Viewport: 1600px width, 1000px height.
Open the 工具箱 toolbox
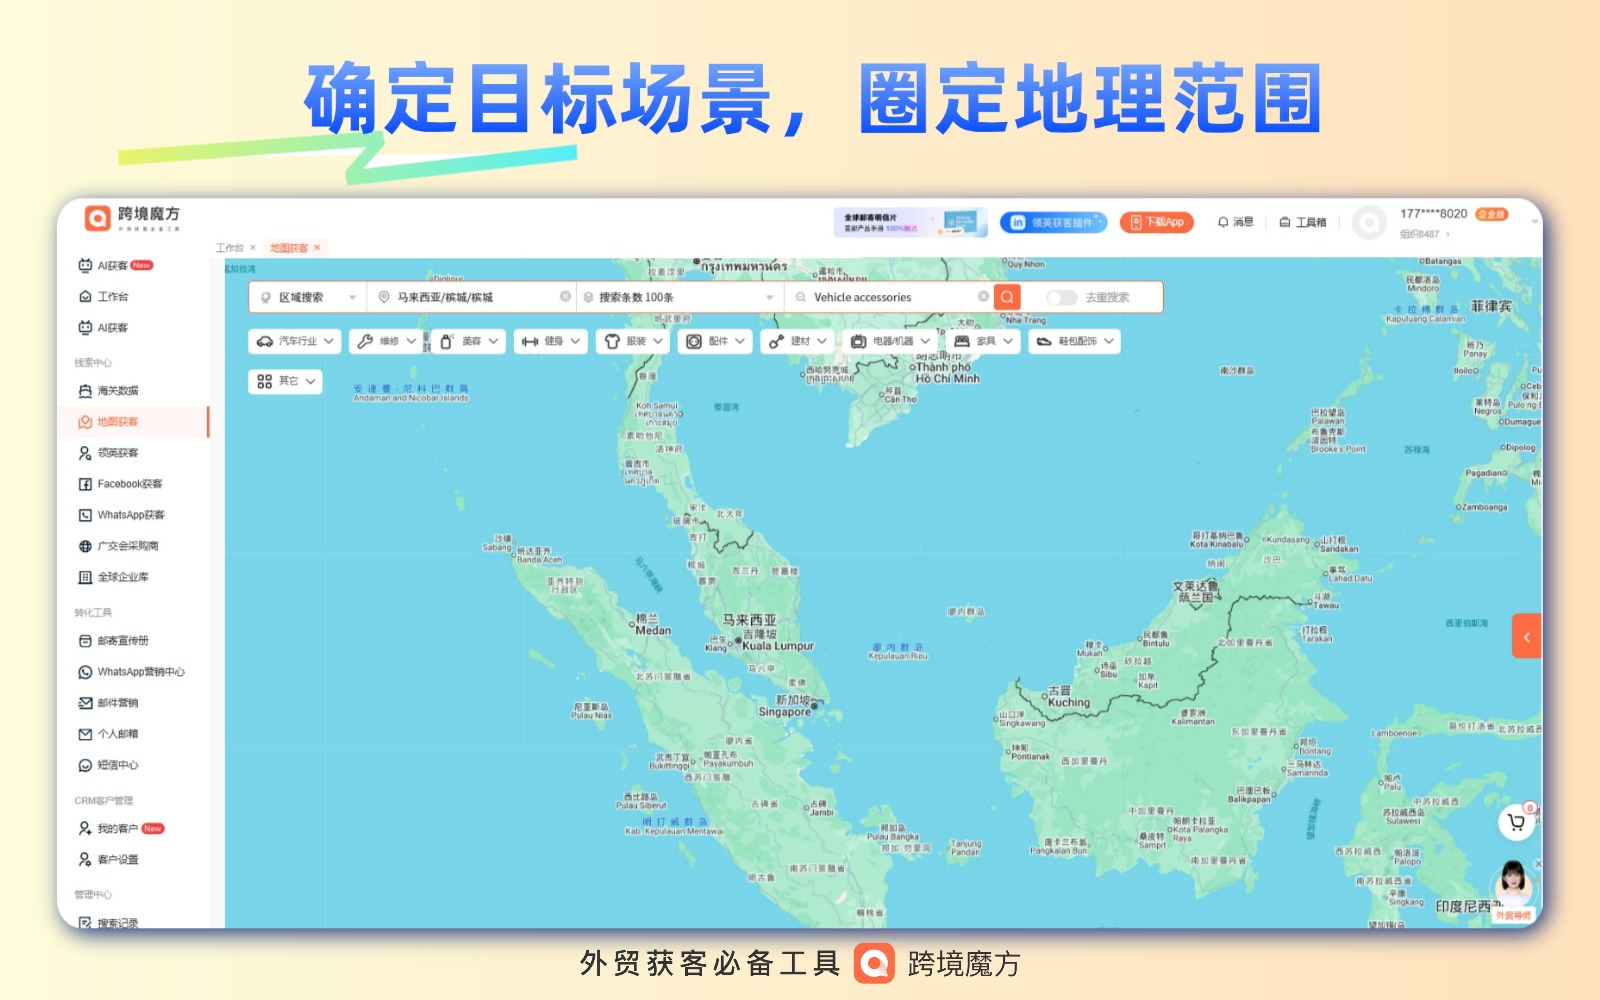(1303, 222)
